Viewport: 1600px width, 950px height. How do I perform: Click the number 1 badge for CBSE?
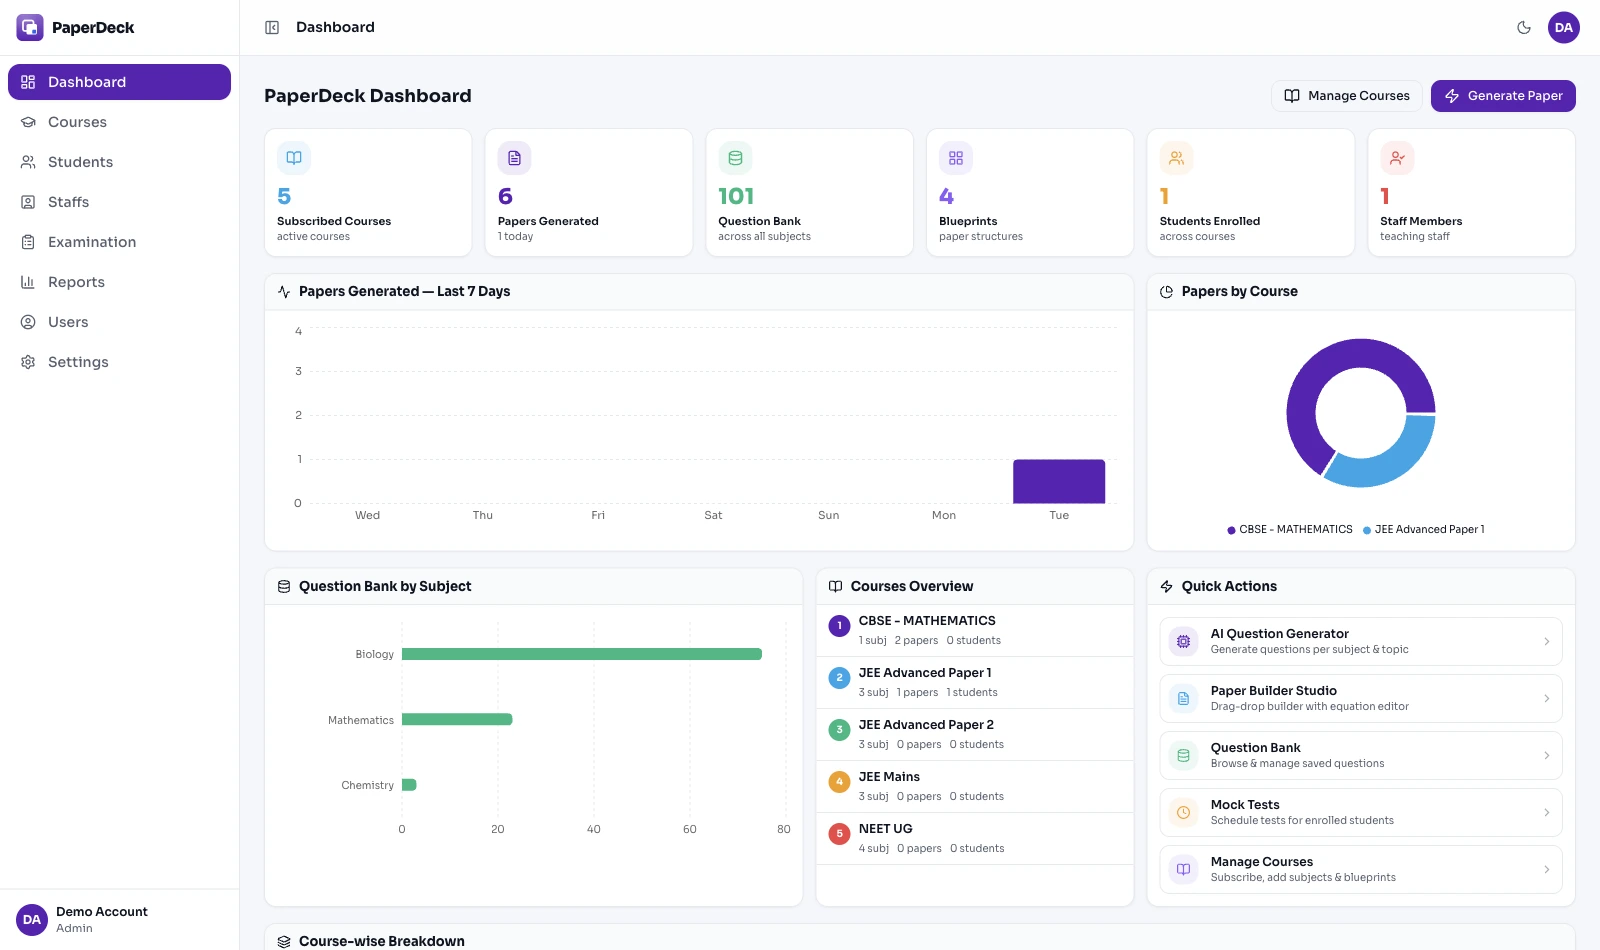(x=840, y=626)
